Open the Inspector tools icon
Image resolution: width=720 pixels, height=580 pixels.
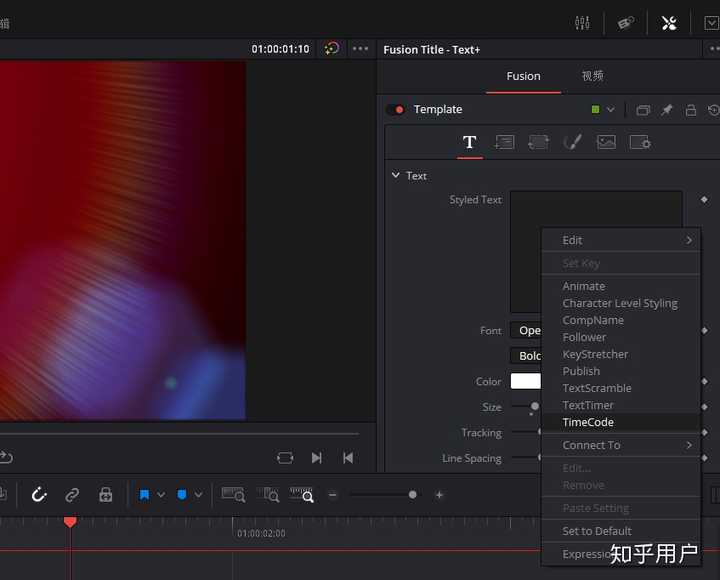pyautogui.click(x=669, y=22)
